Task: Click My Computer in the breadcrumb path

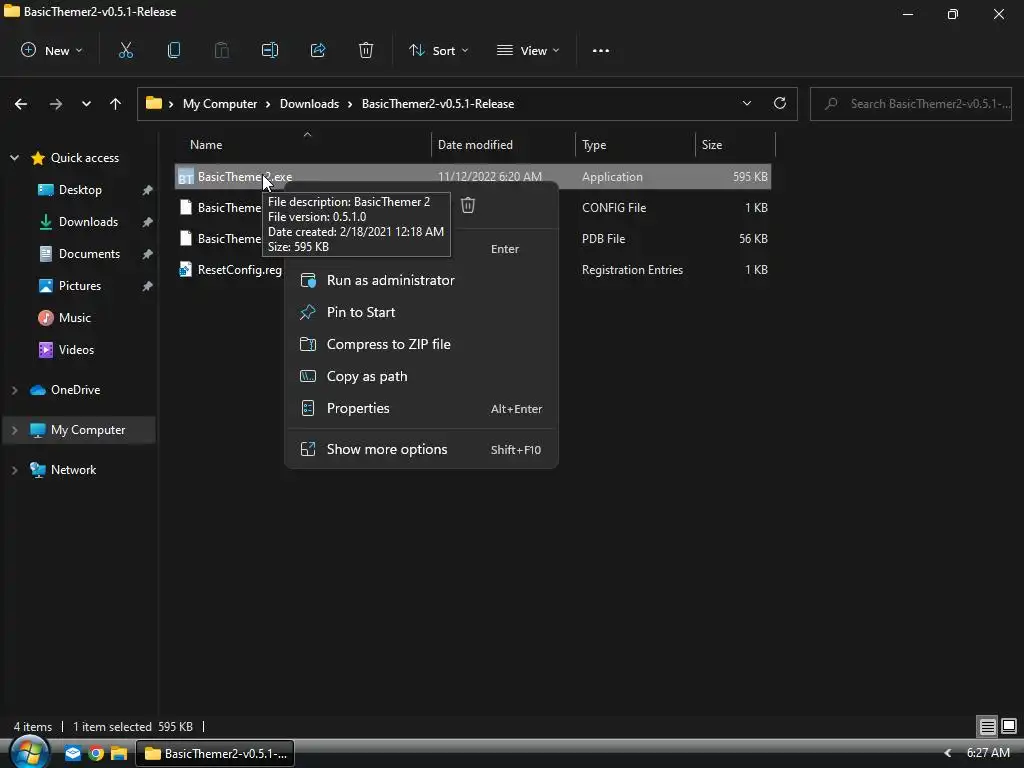Action: click(x=219, y=104)
